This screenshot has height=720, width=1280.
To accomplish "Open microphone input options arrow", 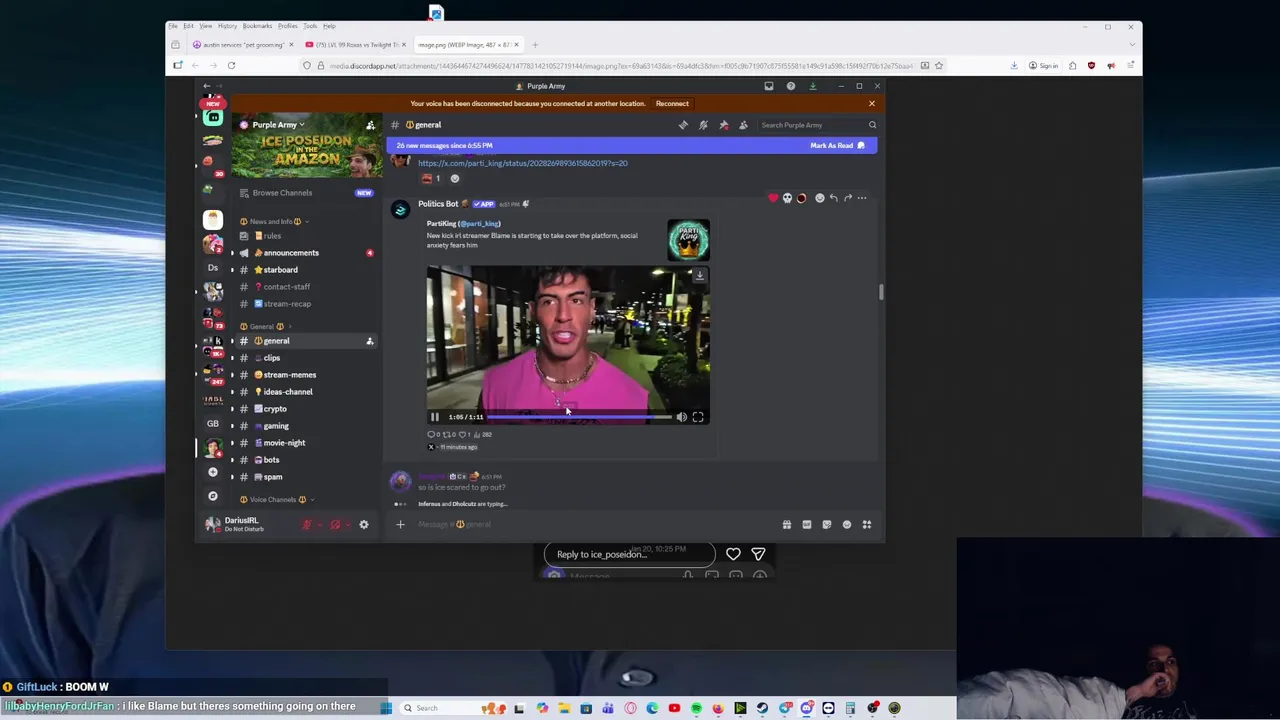I will point(320,524).
